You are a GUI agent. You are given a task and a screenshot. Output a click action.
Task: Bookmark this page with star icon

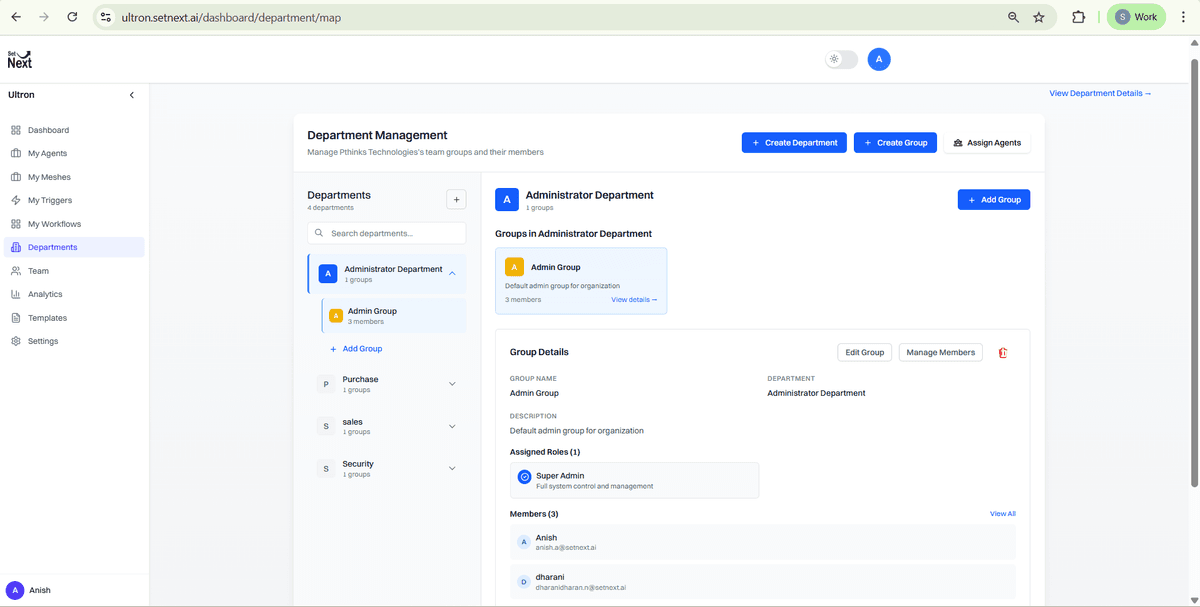[1039, 17]
